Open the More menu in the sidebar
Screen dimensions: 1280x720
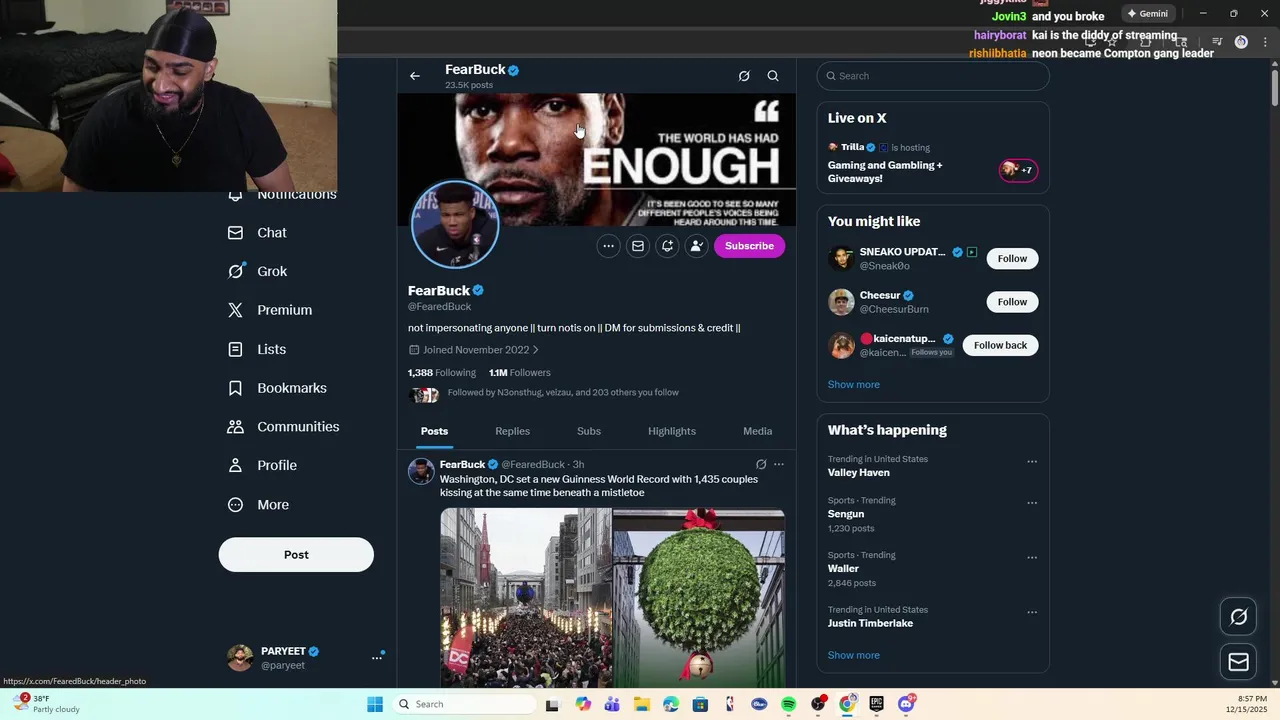tap(259, 505)
